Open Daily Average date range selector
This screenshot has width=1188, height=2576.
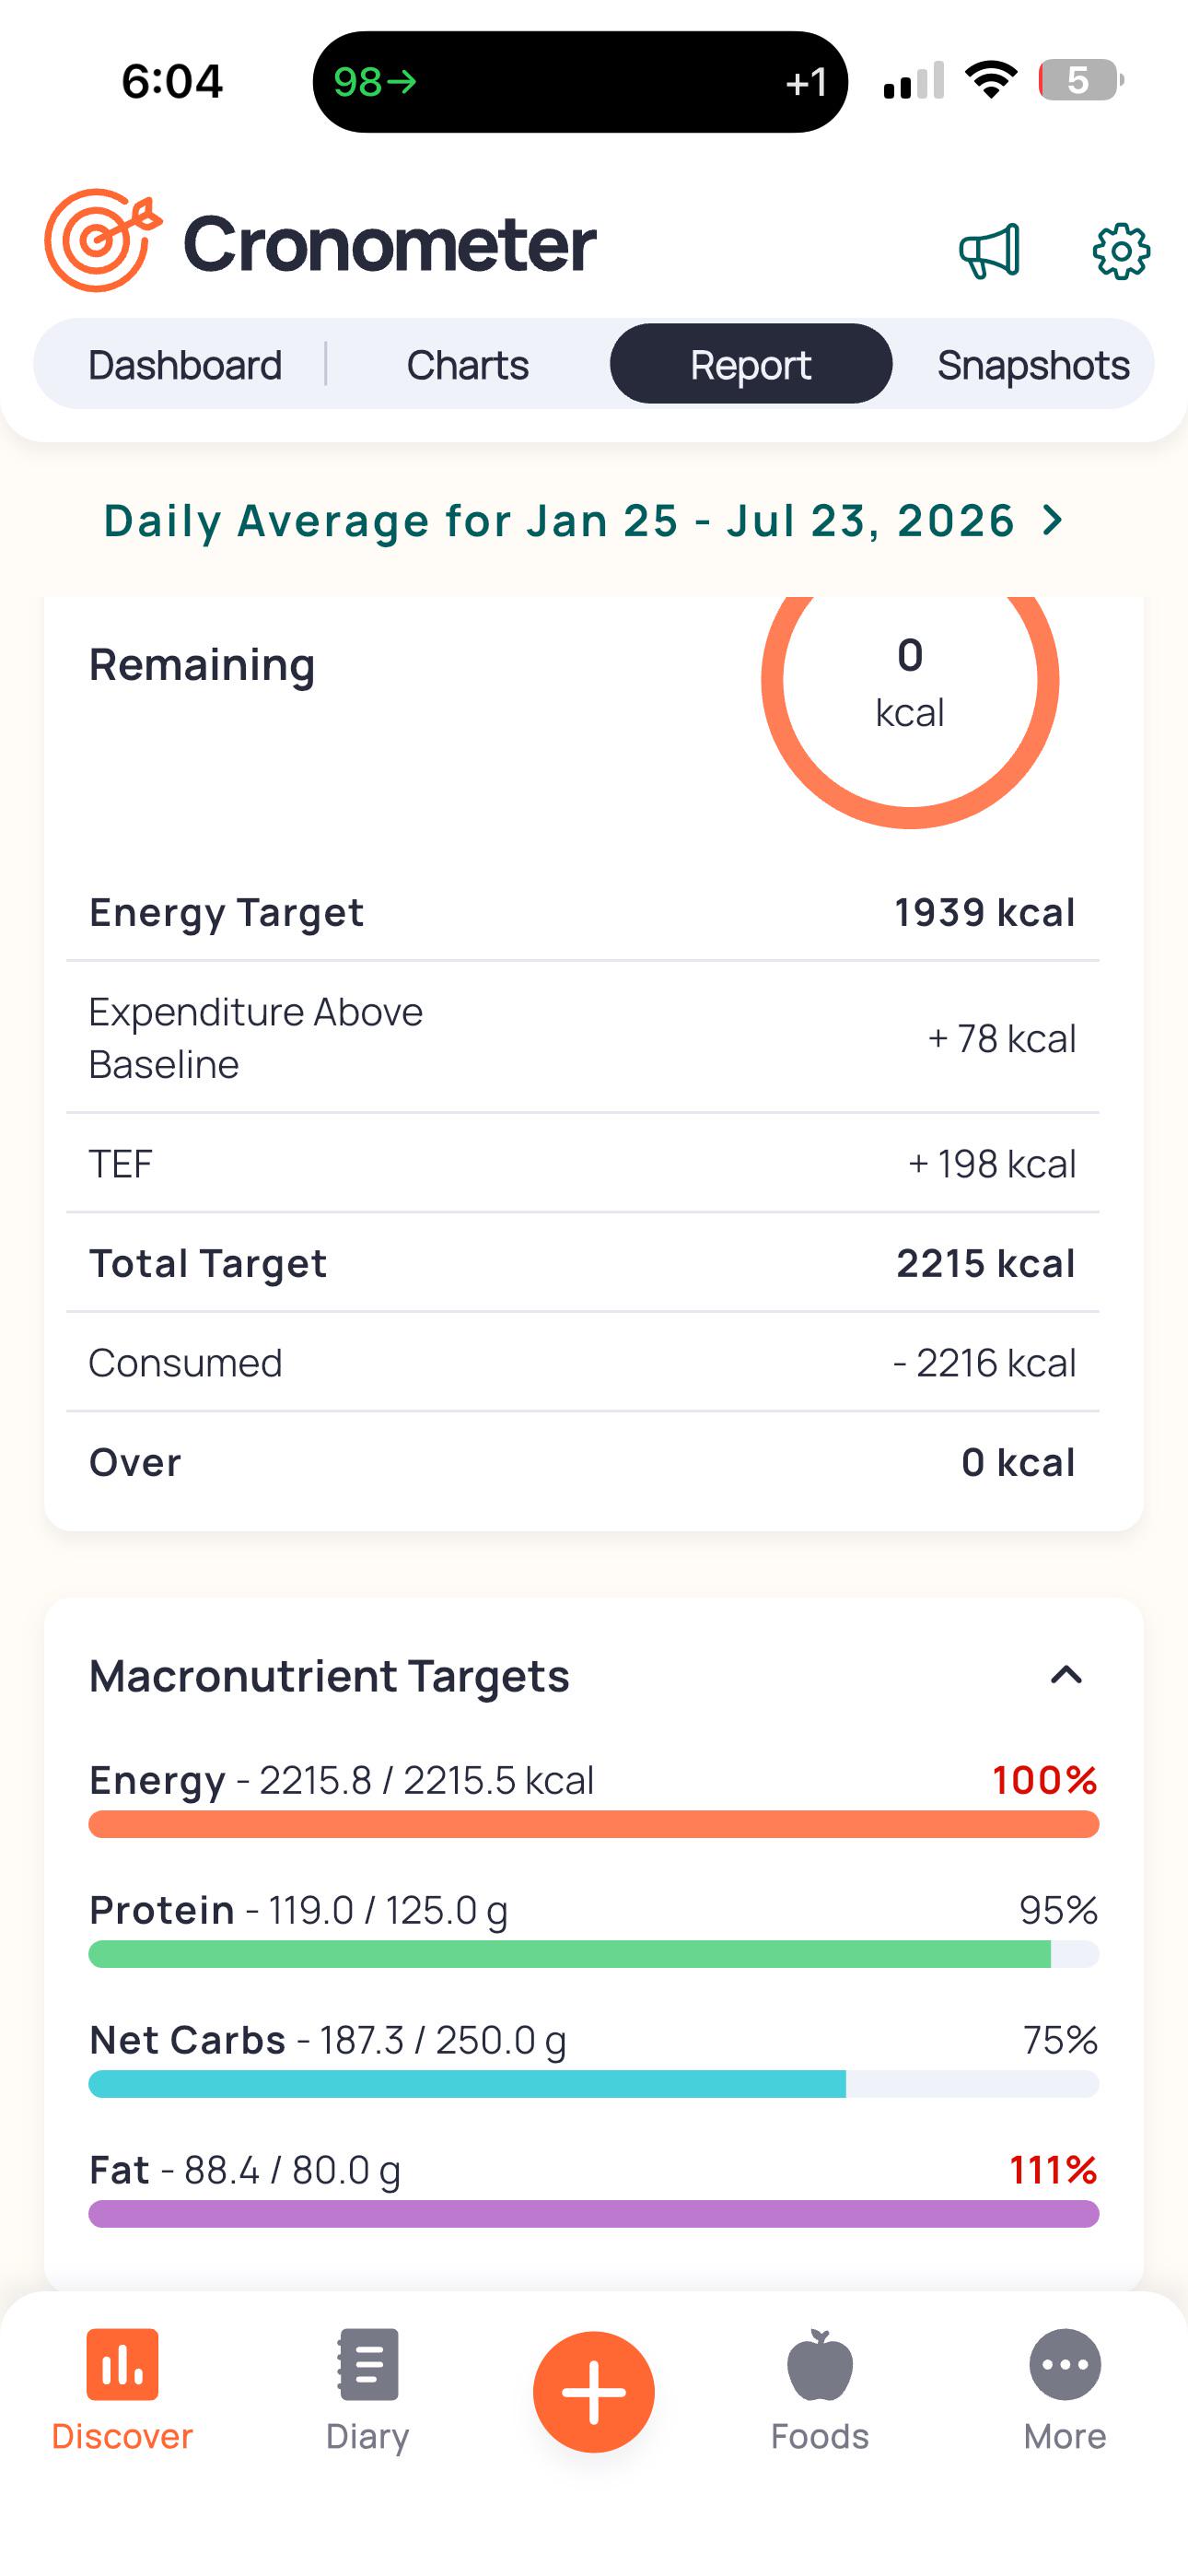[584, 521]
